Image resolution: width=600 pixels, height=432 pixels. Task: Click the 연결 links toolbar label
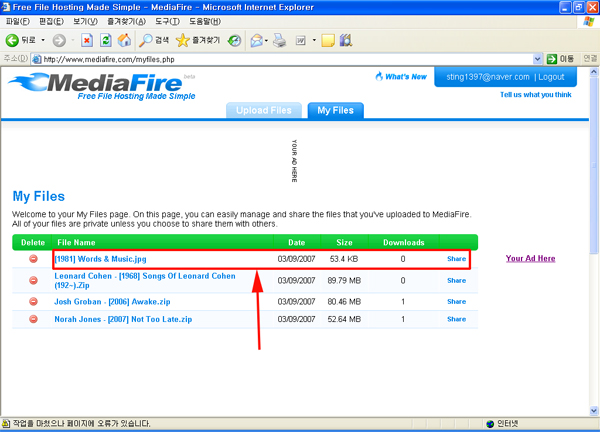coord(590,59)
